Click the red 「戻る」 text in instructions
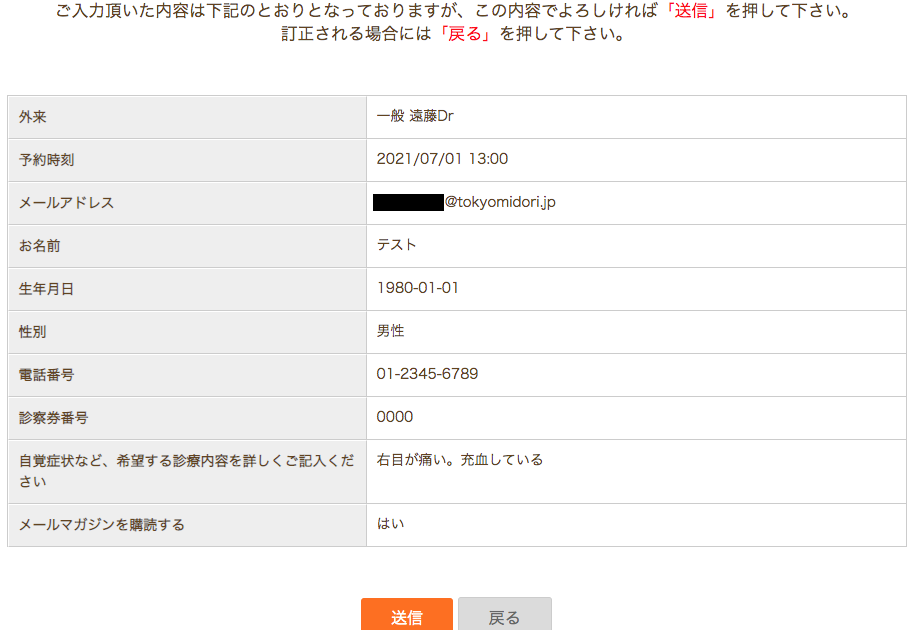 [465, 34]
